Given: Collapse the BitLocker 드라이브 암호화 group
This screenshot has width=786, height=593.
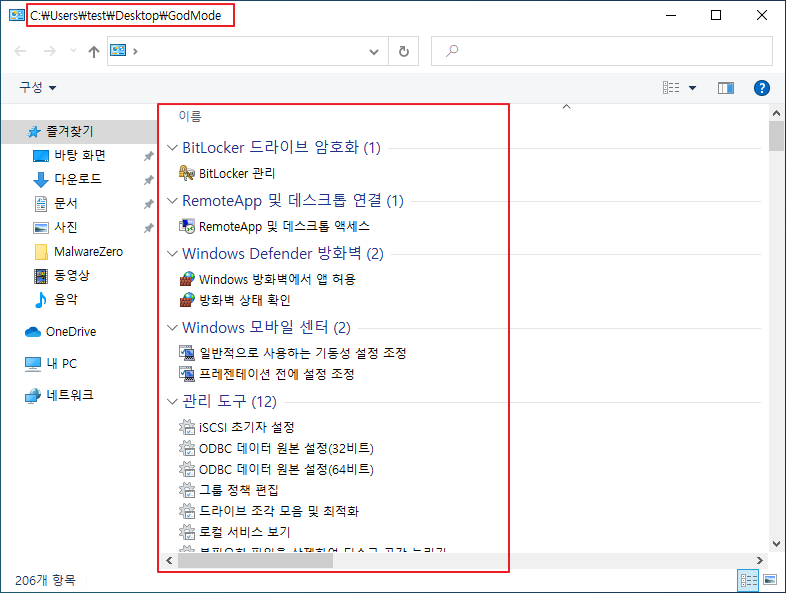Looking at the screenshot, I should (172, 148).
